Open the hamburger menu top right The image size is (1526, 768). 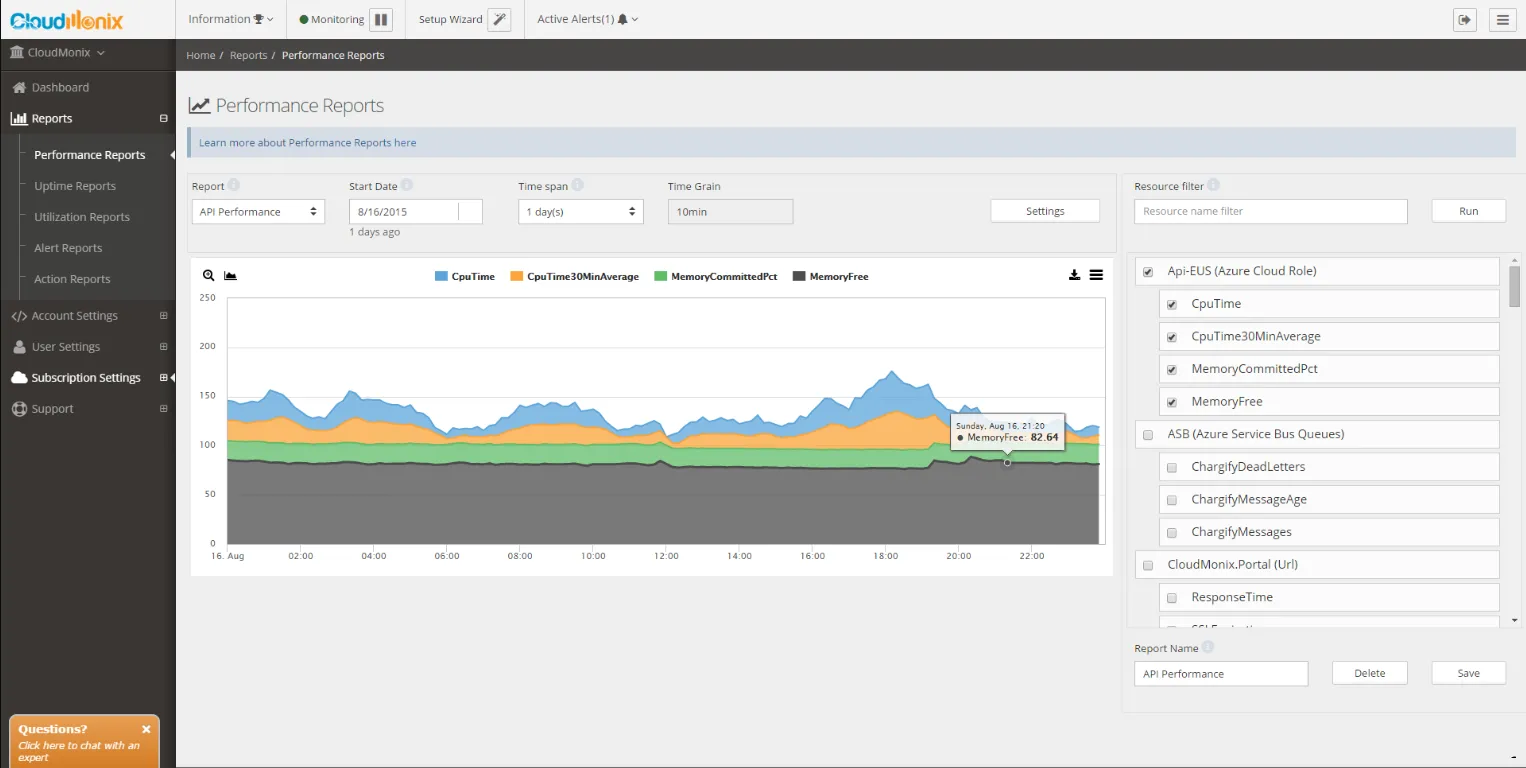coord(1503,19)
